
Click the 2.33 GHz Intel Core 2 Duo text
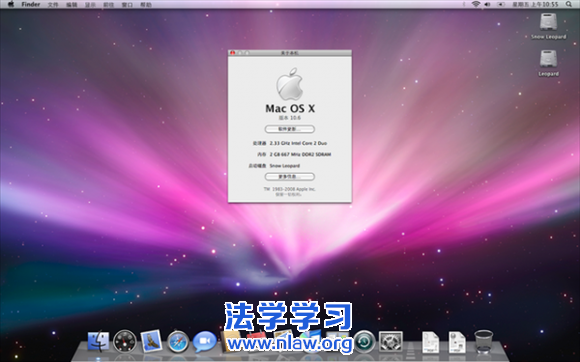(x=298, y=143)
